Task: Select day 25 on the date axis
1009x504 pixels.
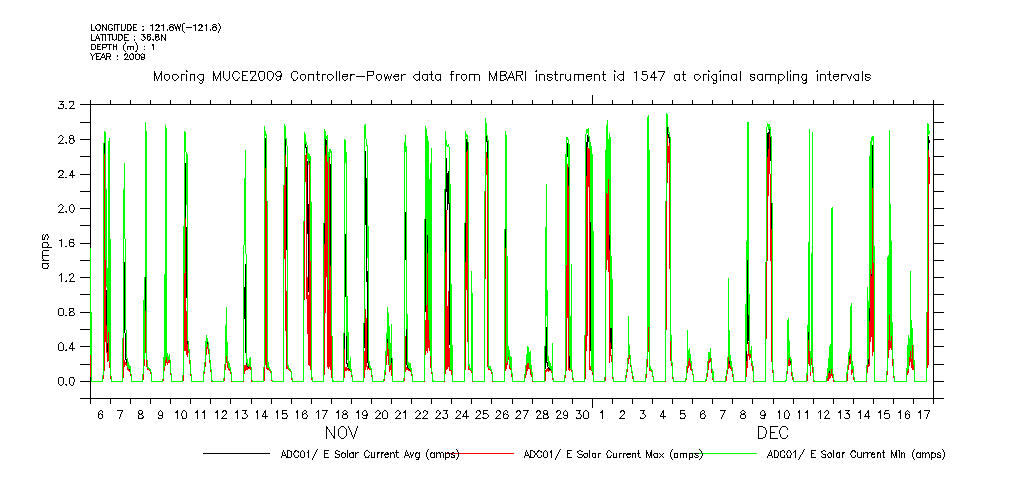Action: click(x=482, y=413)
